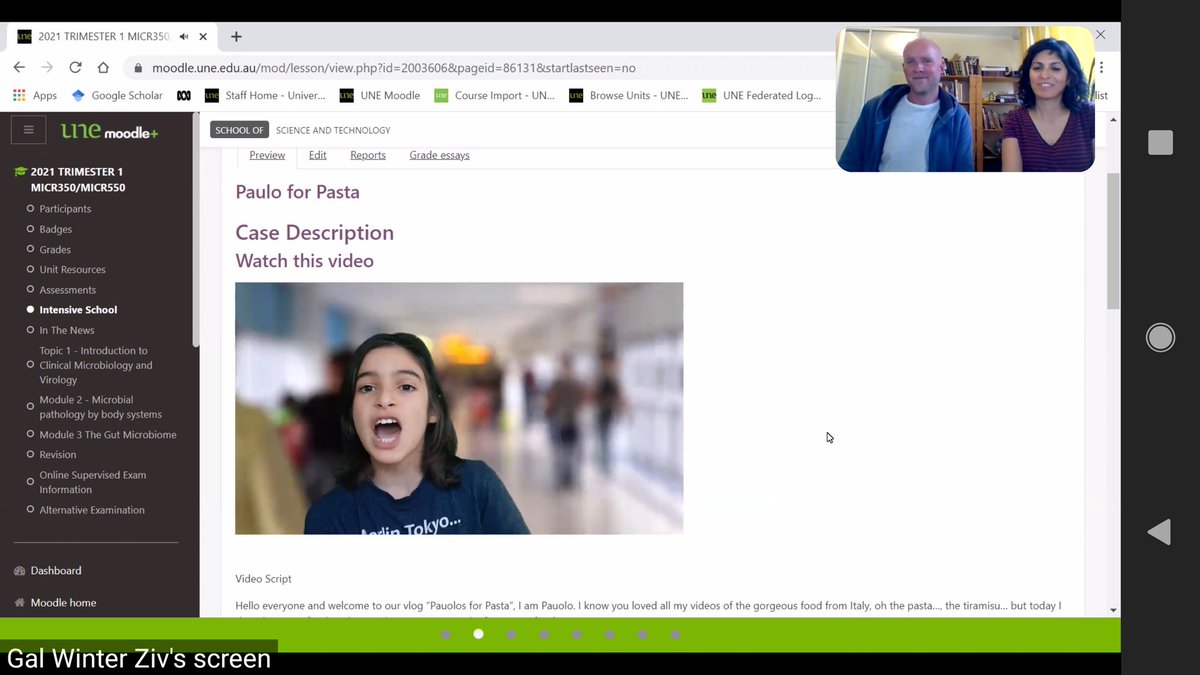Select Intensive School in the sidebar
The image size is (1200, 675).
78,310
